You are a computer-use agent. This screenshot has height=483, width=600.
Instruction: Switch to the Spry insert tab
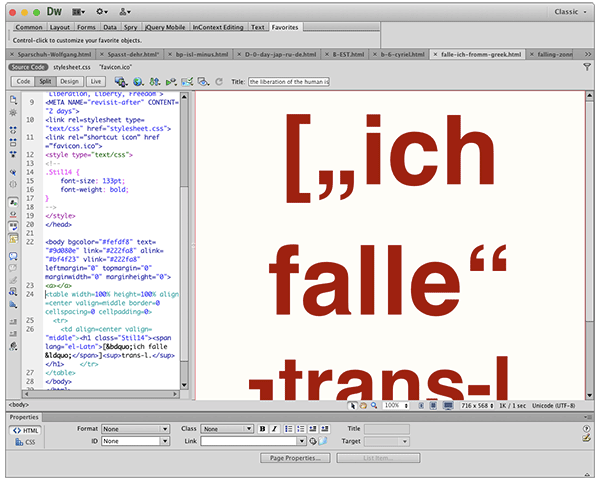point(130,27)
